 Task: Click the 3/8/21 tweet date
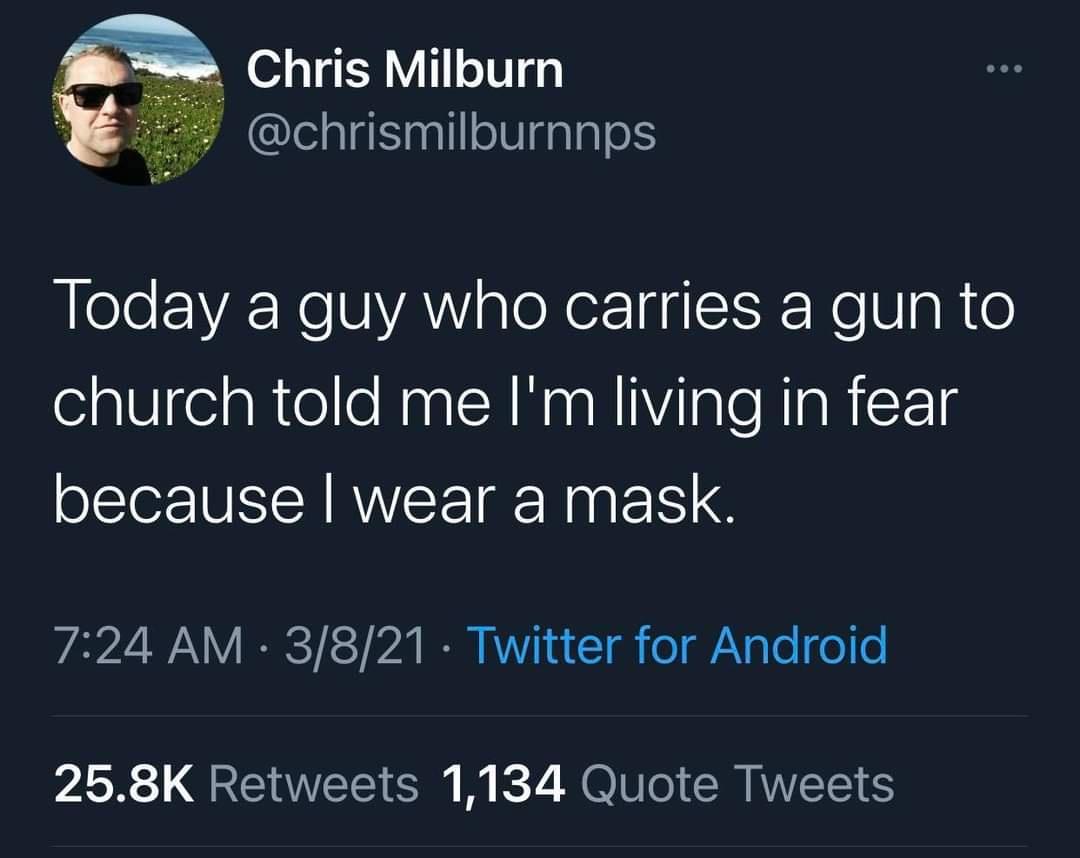(x=355, y=646)
